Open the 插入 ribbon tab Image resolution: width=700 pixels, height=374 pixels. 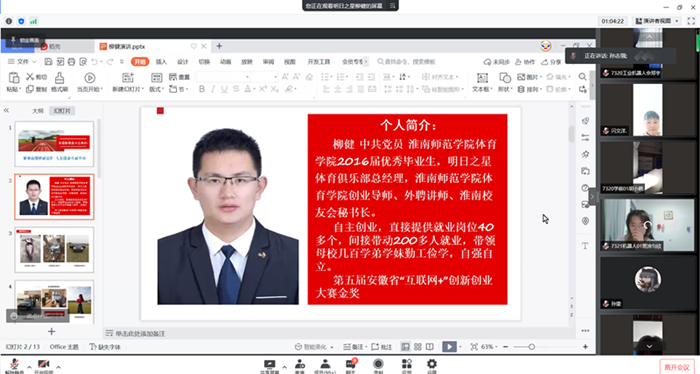(161, 62)
